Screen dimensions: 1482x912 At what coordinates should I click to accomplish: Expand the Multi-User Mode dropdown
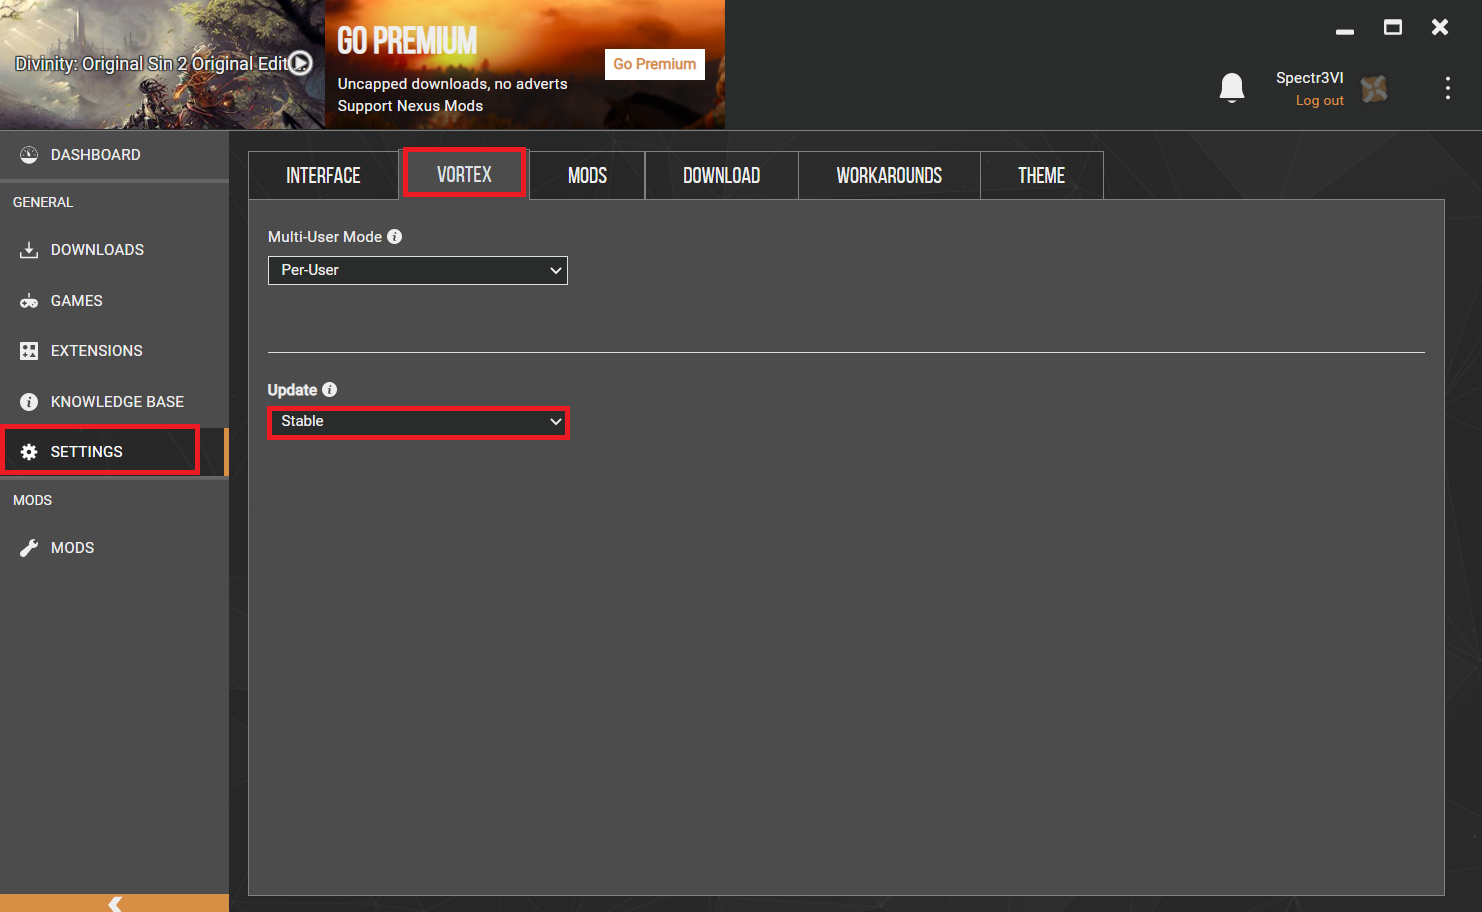pos(418,270)
